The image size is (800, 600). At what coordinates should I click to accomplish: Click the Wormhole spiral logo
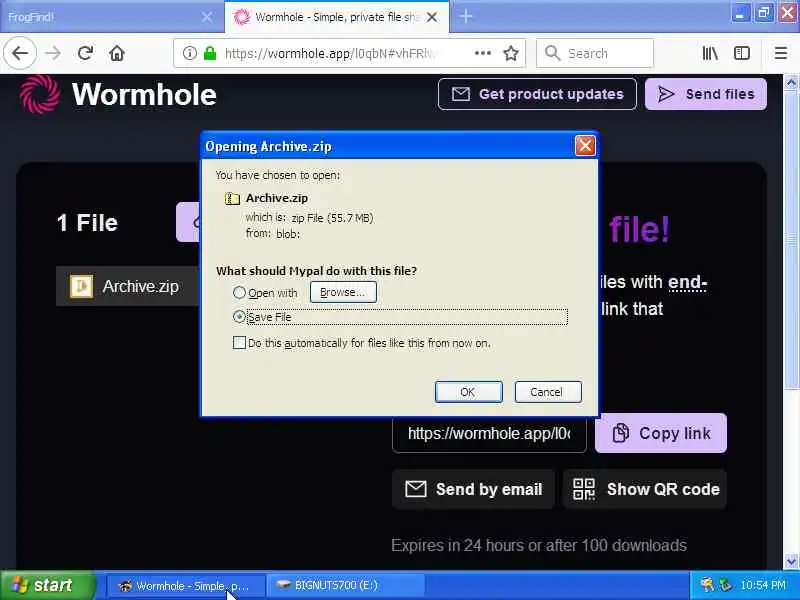(x=40, y=94)
